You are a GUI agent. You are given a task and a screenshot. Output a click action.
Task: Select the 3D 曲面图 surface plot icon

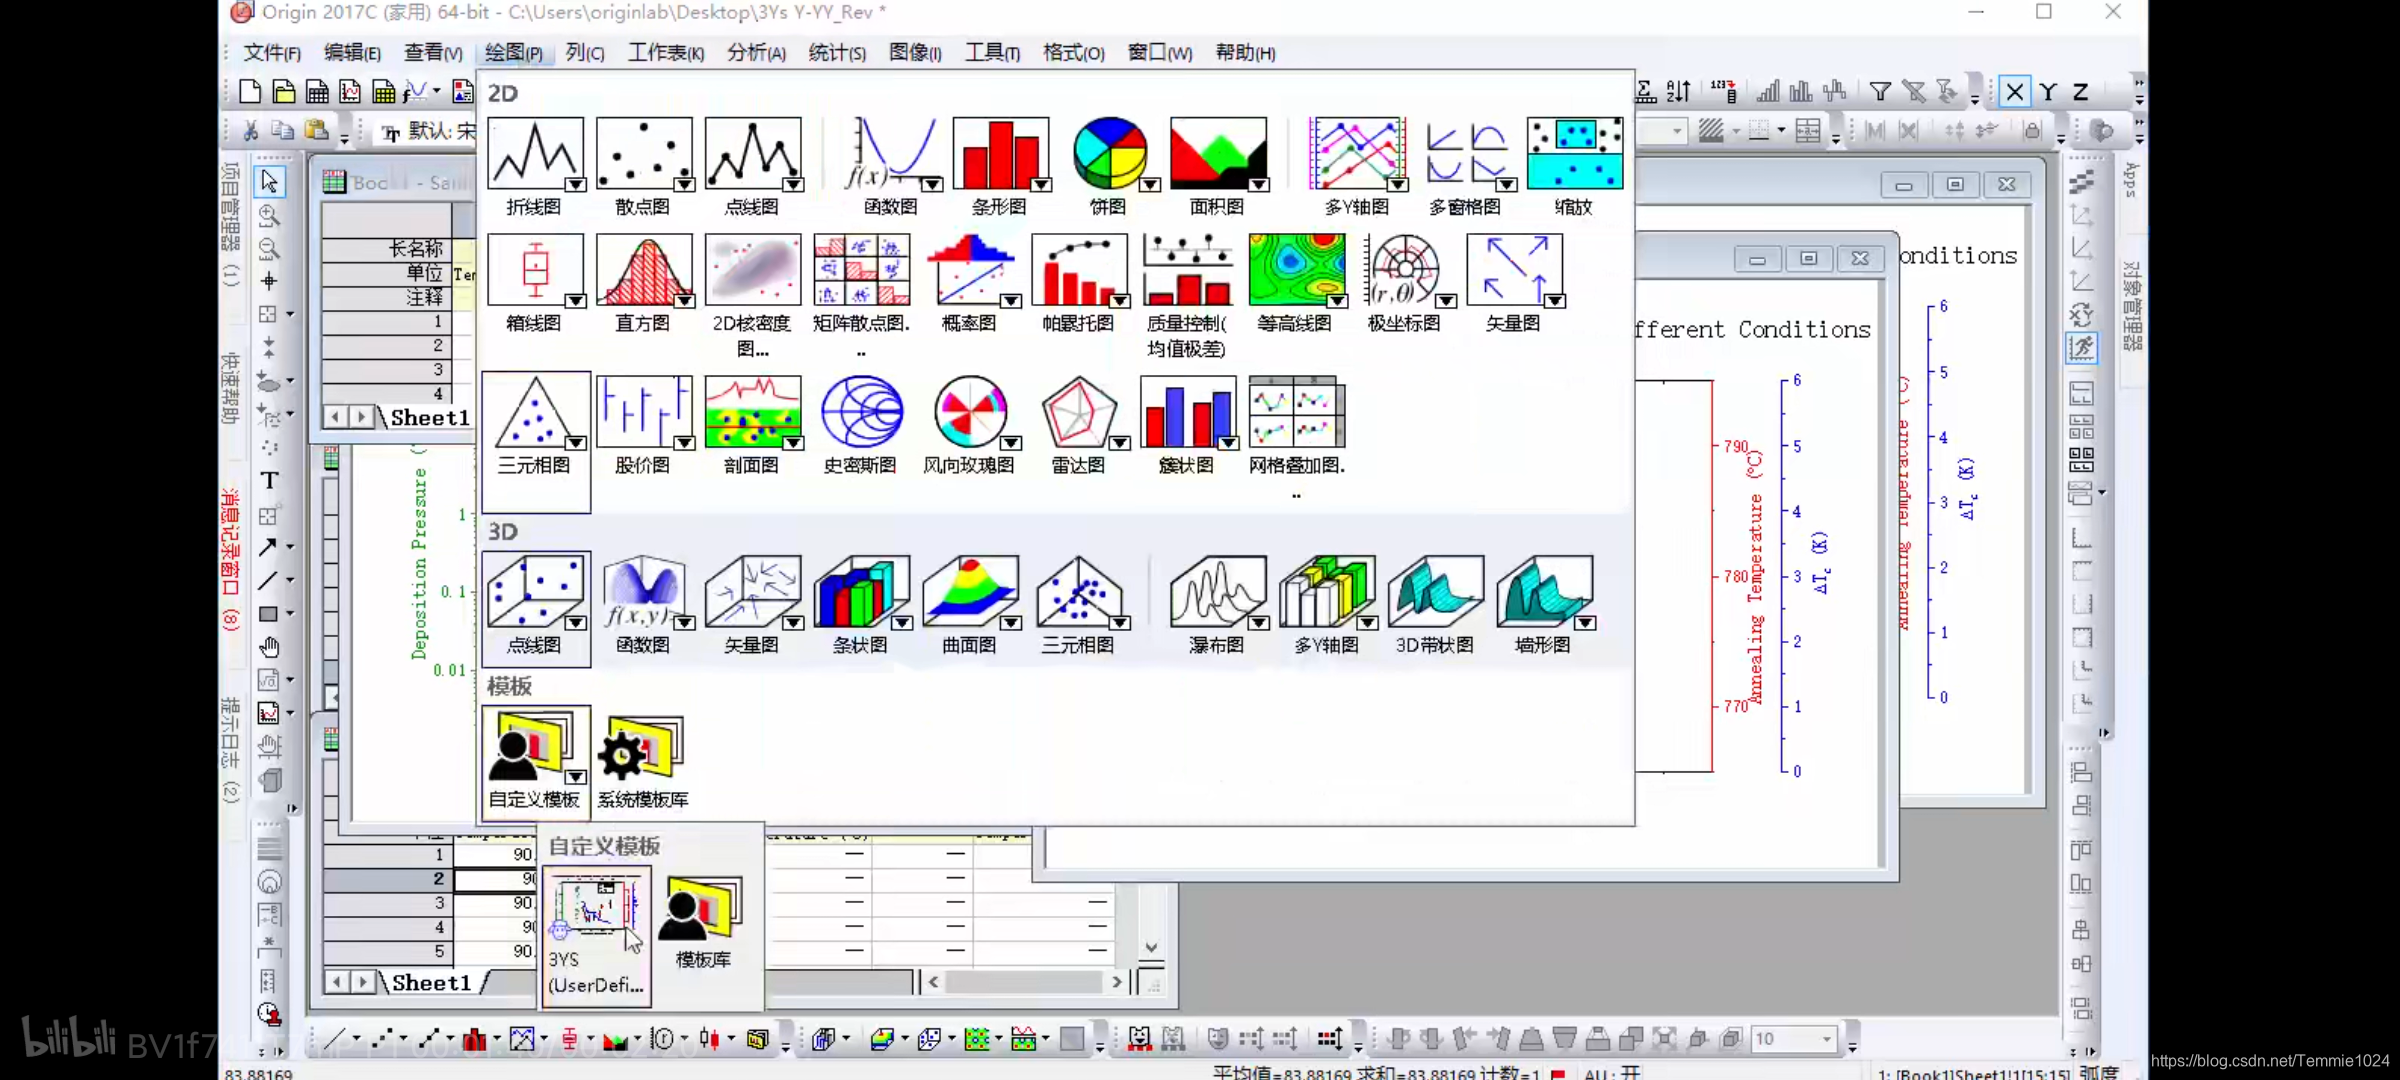coord(968,592)
